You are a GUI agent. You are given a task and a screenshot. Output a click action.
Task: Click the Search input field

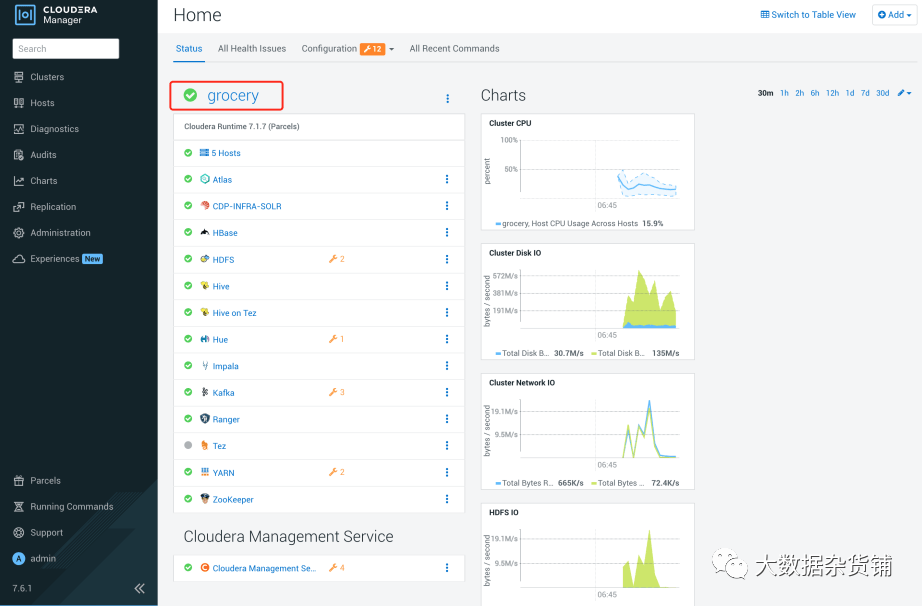(x=66, y=49)
